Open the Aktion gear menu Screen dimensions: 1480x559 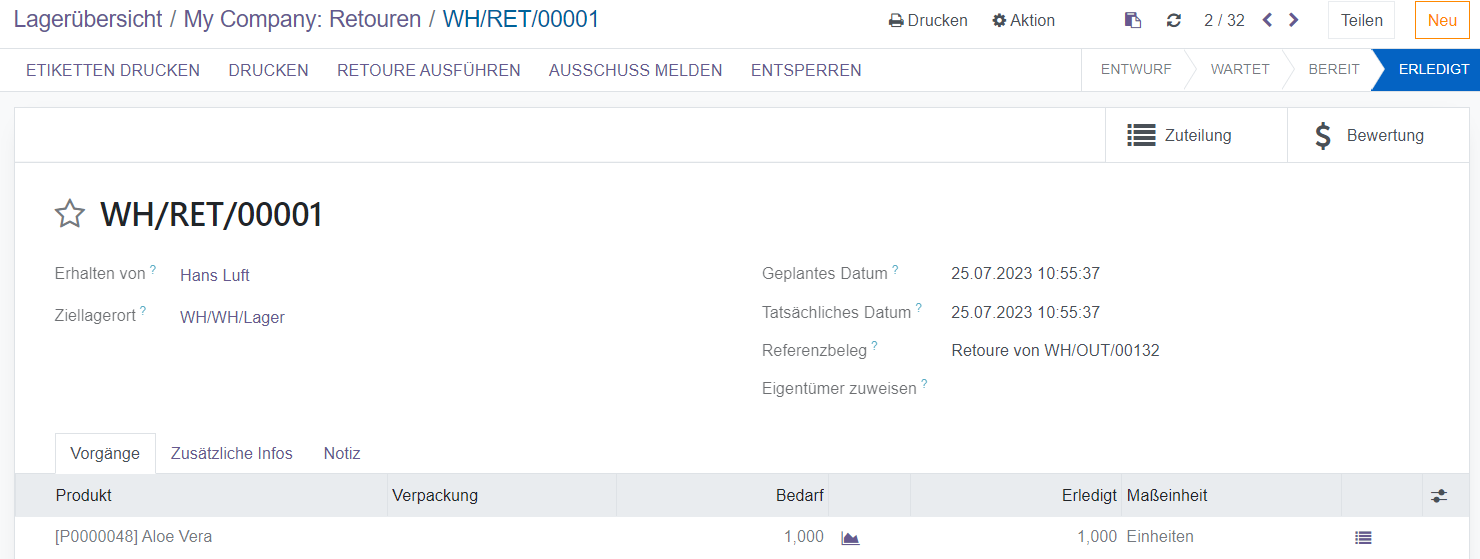1023,20
